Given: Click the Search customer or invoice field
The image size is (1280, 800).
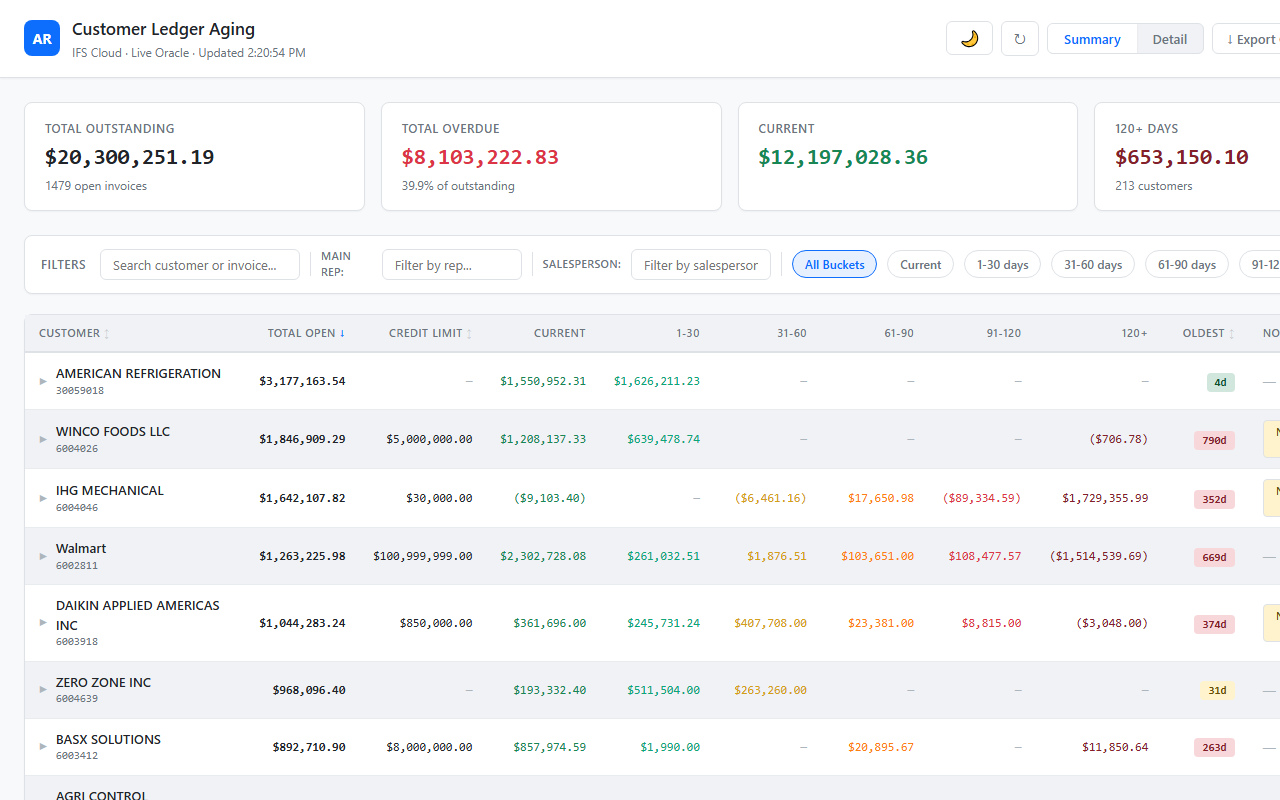Looking at the screenshot, I should 200,265.
